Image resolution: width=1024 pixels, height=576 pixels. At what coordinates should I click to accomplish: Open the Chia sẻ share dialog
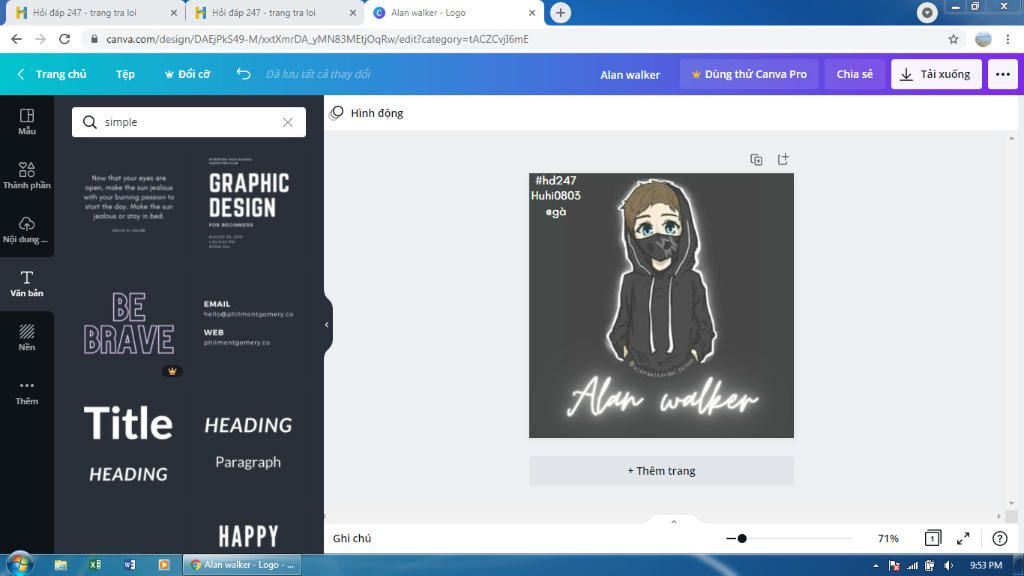coord(855,74)
